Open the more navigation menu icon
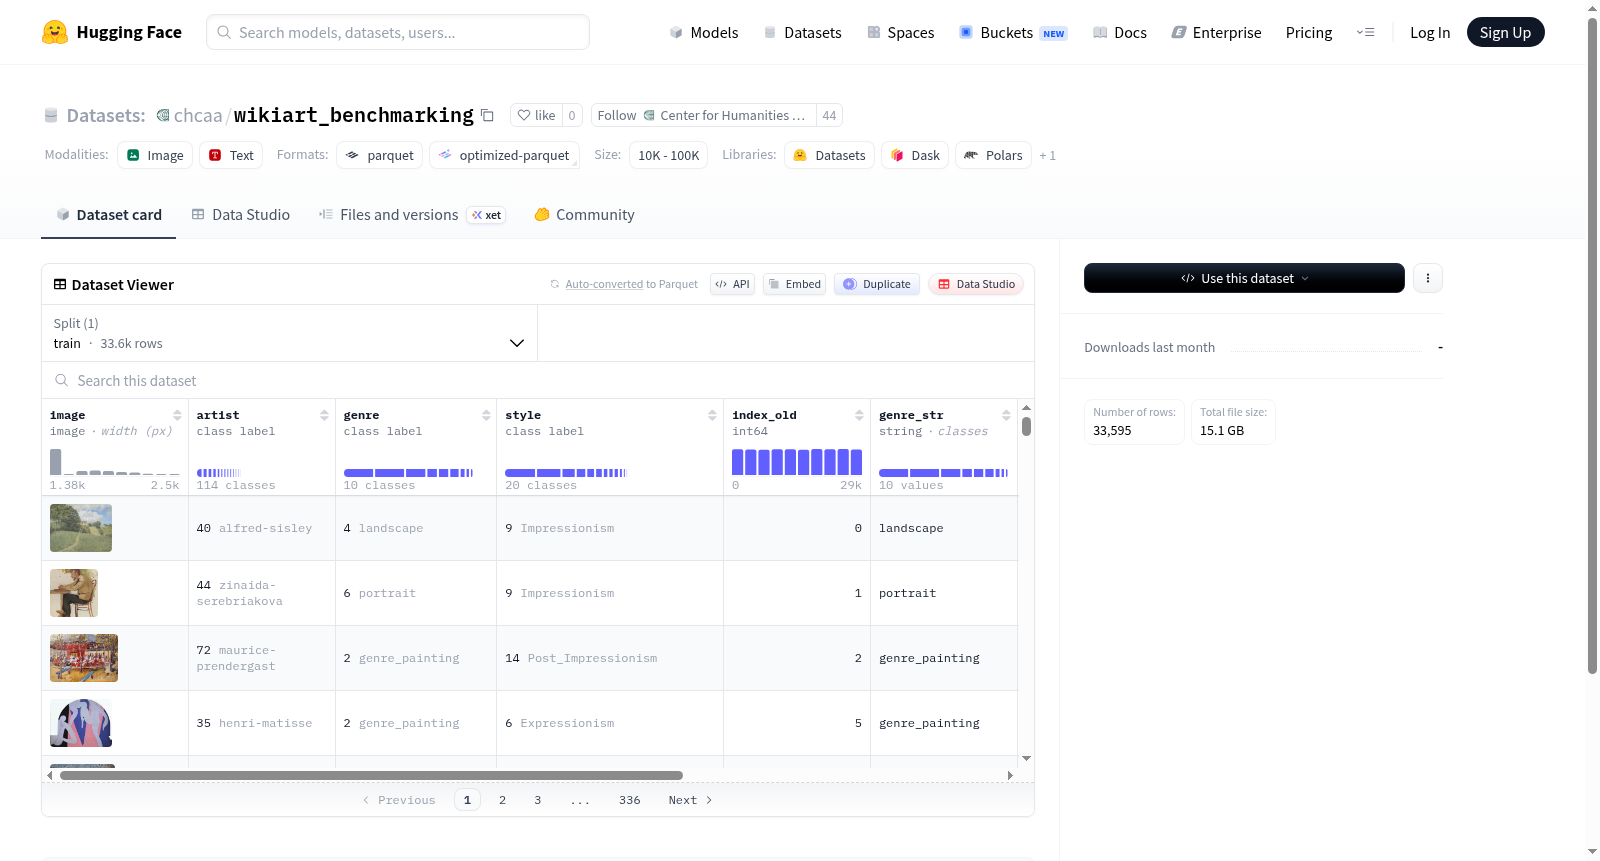The image size is (1600, 861). pyautogui.click(x=1365, y=32)
